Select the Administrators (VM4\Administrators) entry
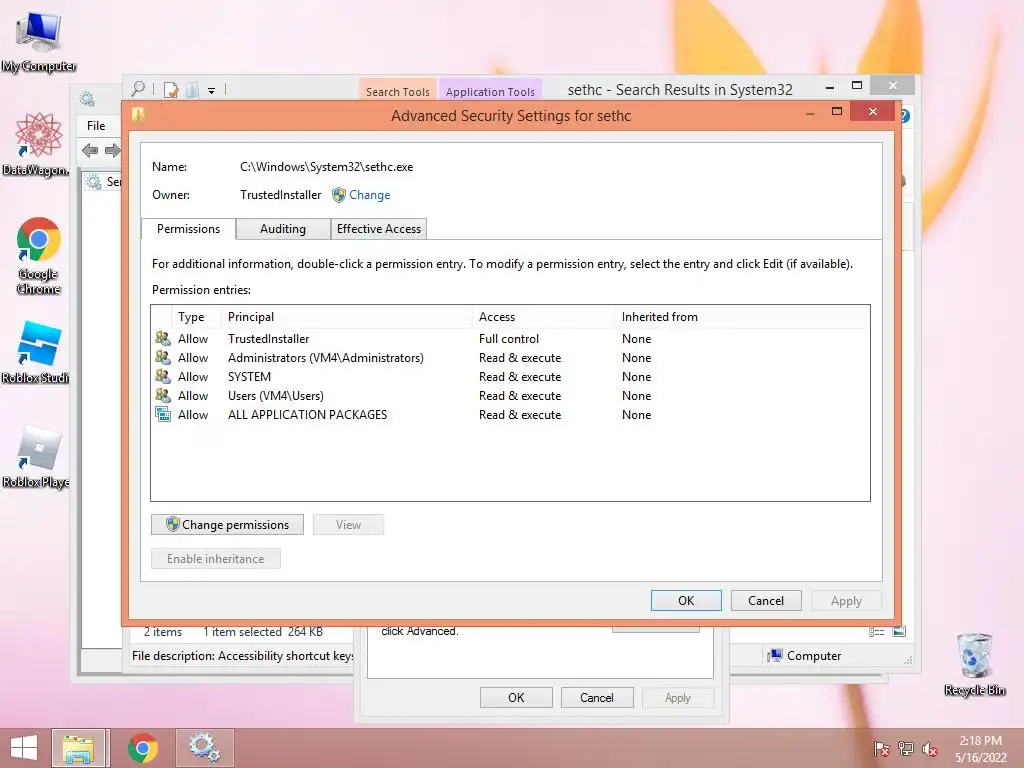 coord(510,358)
